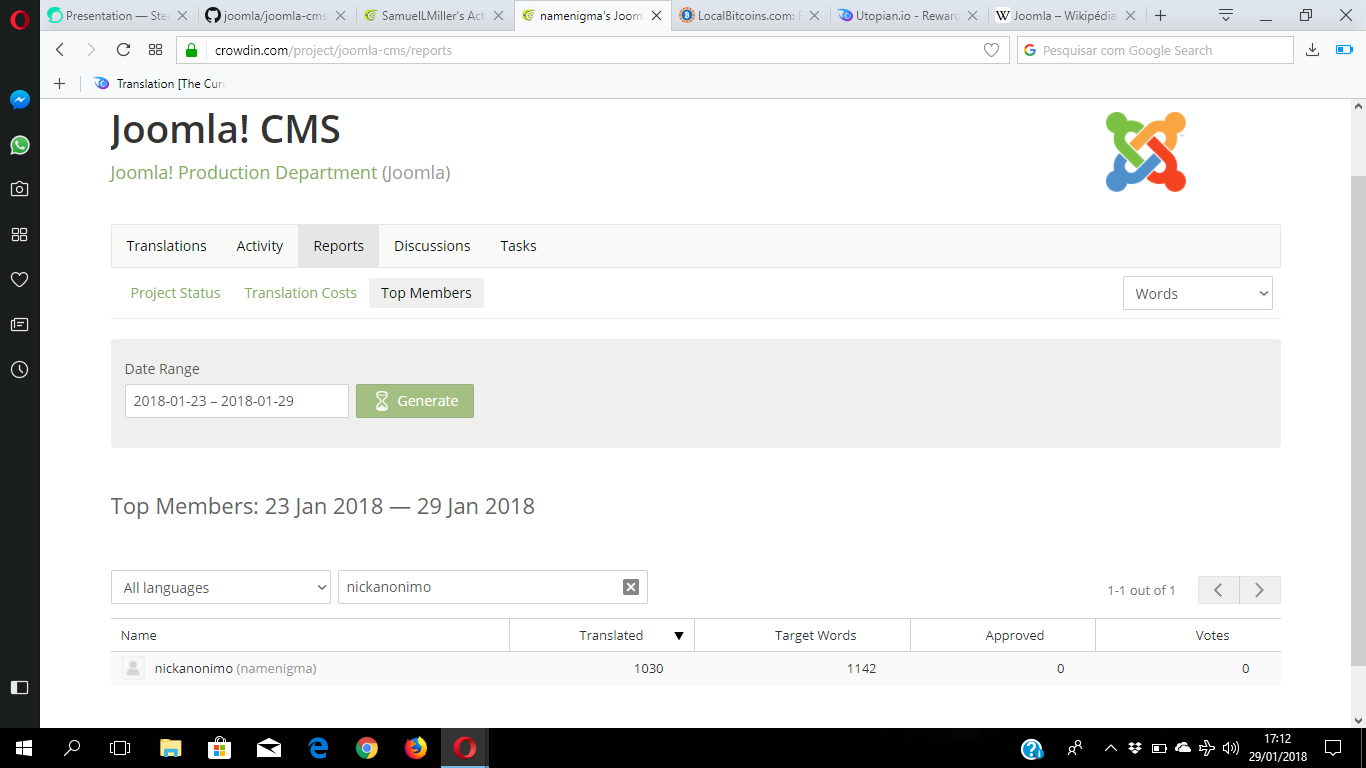
Task: Close the Joomla Wikipédia tab
Action: 1130,15
